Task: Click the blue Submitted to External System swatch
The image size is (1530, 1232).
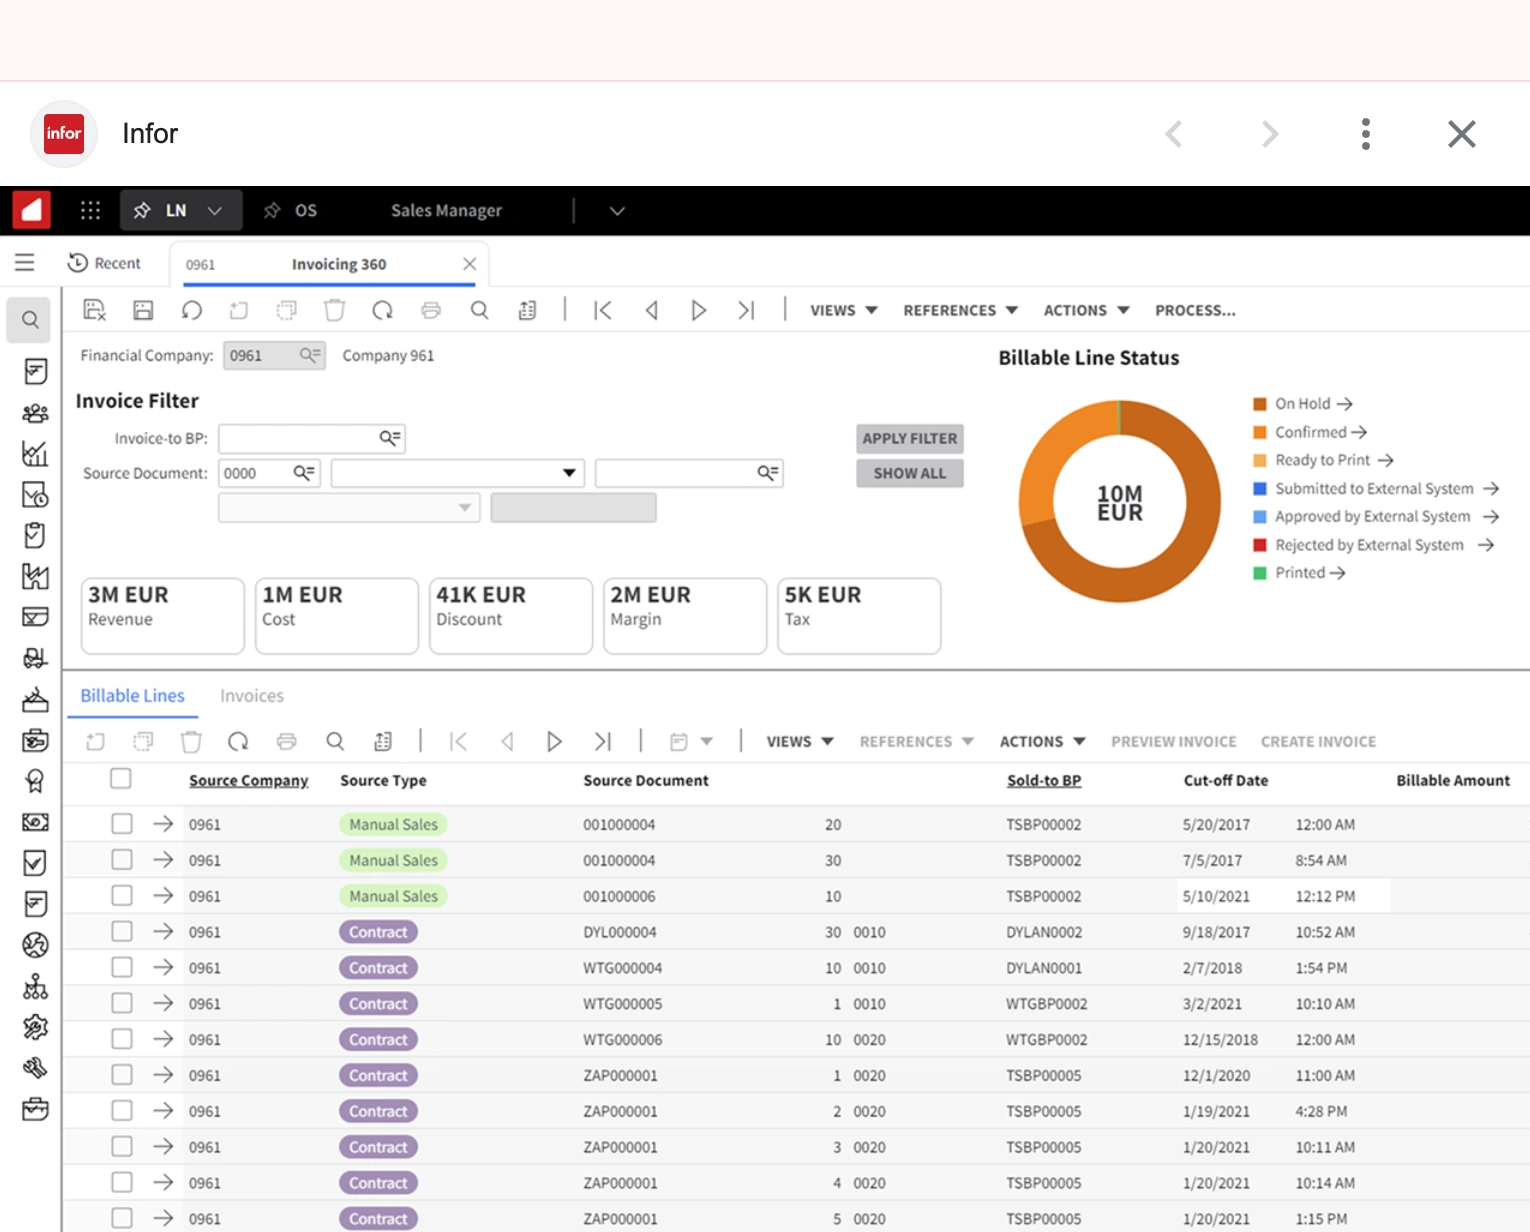Action: (x=1260, y=488)
